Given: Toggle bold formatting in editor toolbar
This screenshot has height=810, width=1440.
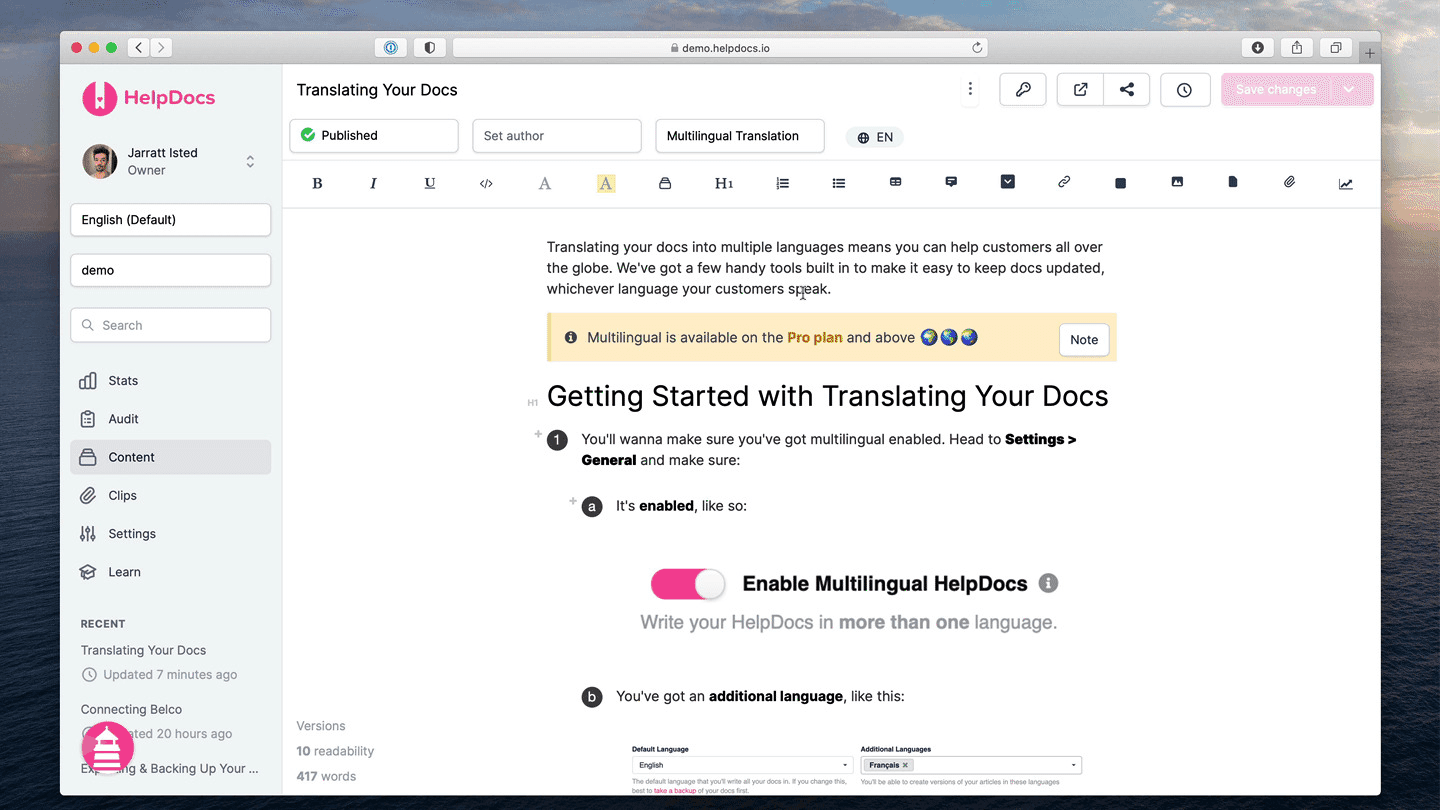Looking at the screenshot, I should (317, 183).
